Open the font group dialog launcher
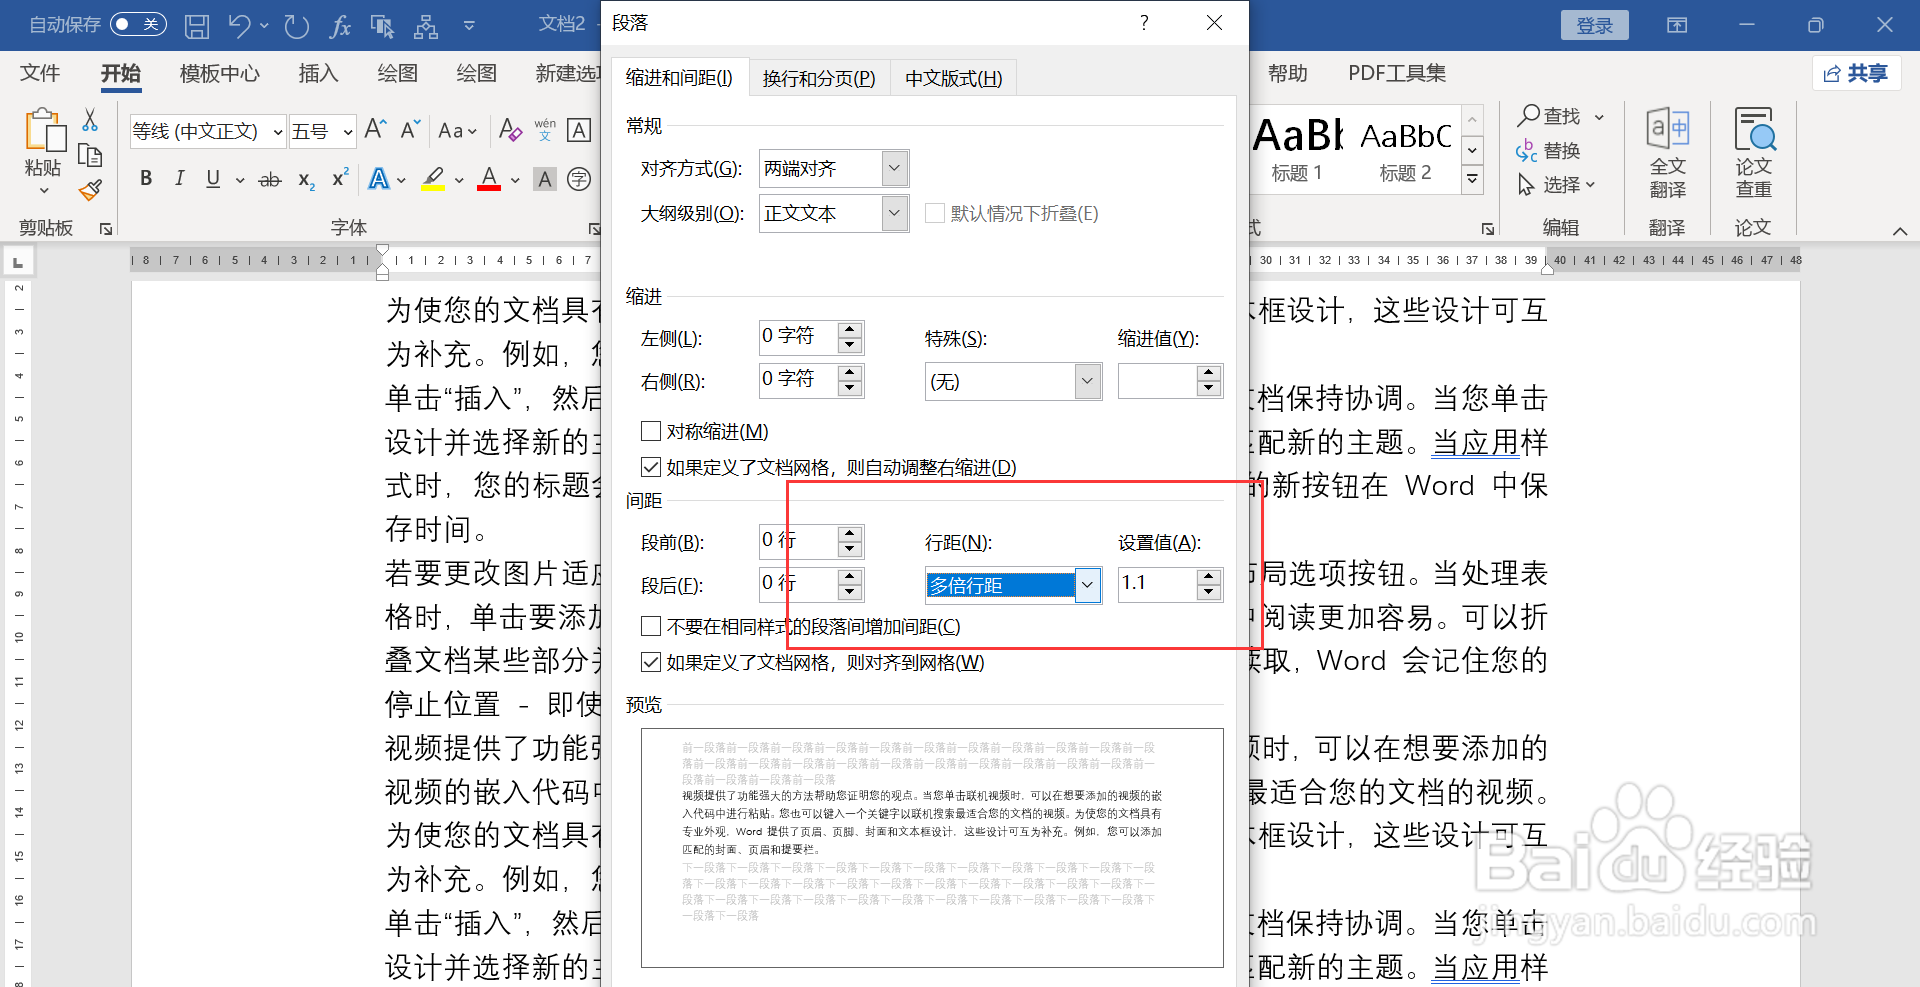Viewport: 1920px width, 987px height. click(594, 229)
